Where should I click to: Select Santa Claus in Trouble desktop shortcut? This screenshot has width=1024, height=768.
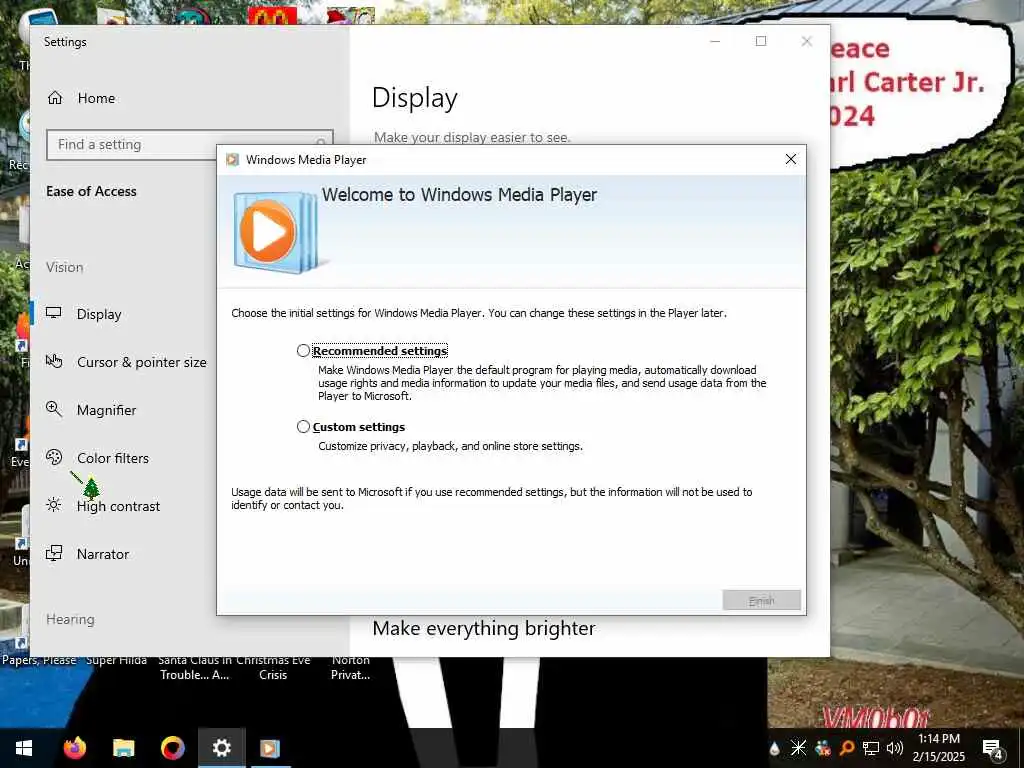pos(195,667)
